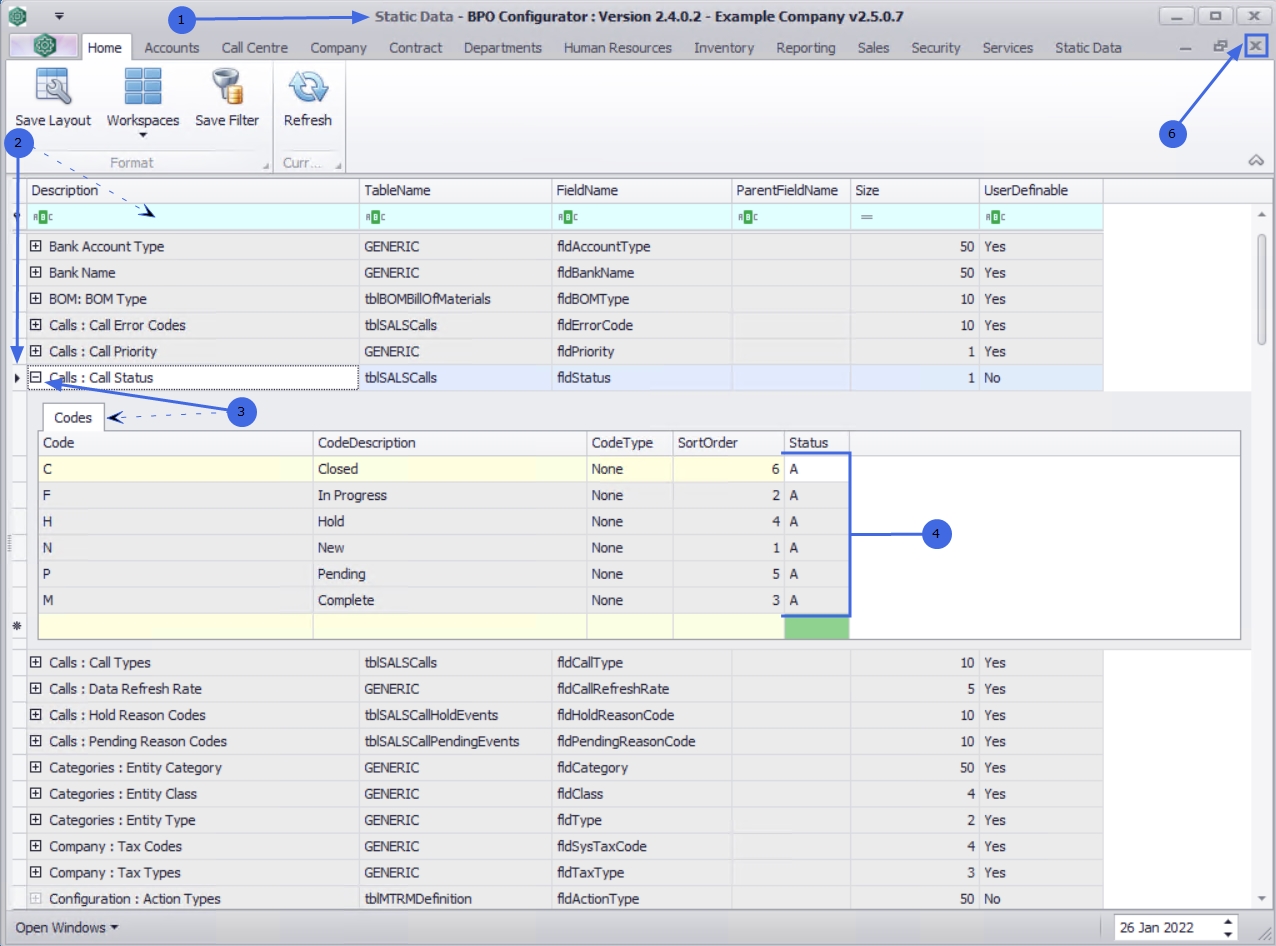
Task: Expand the Calls : Hold Reason Codes row
Action: [36, 715]
